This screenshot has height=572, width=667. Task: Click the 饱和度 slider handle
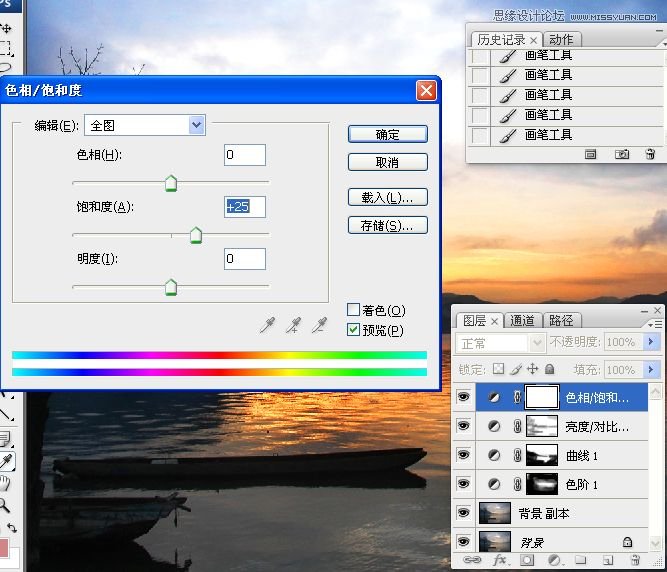196,235
